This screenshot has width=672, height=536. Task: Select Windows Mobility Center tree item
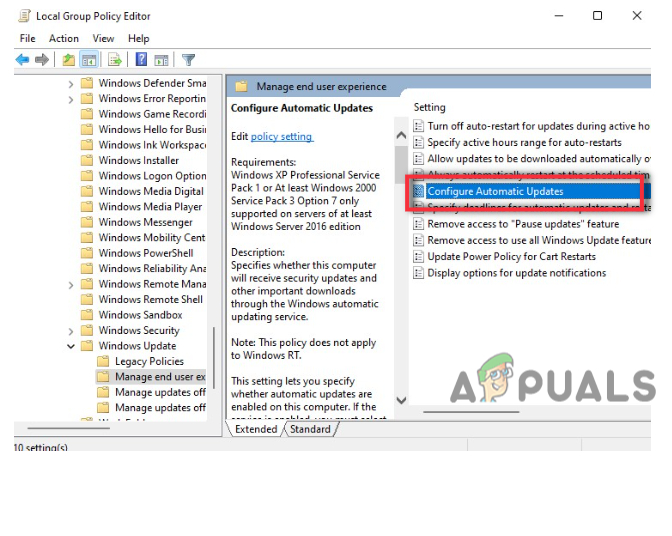[x=152, y=237]
